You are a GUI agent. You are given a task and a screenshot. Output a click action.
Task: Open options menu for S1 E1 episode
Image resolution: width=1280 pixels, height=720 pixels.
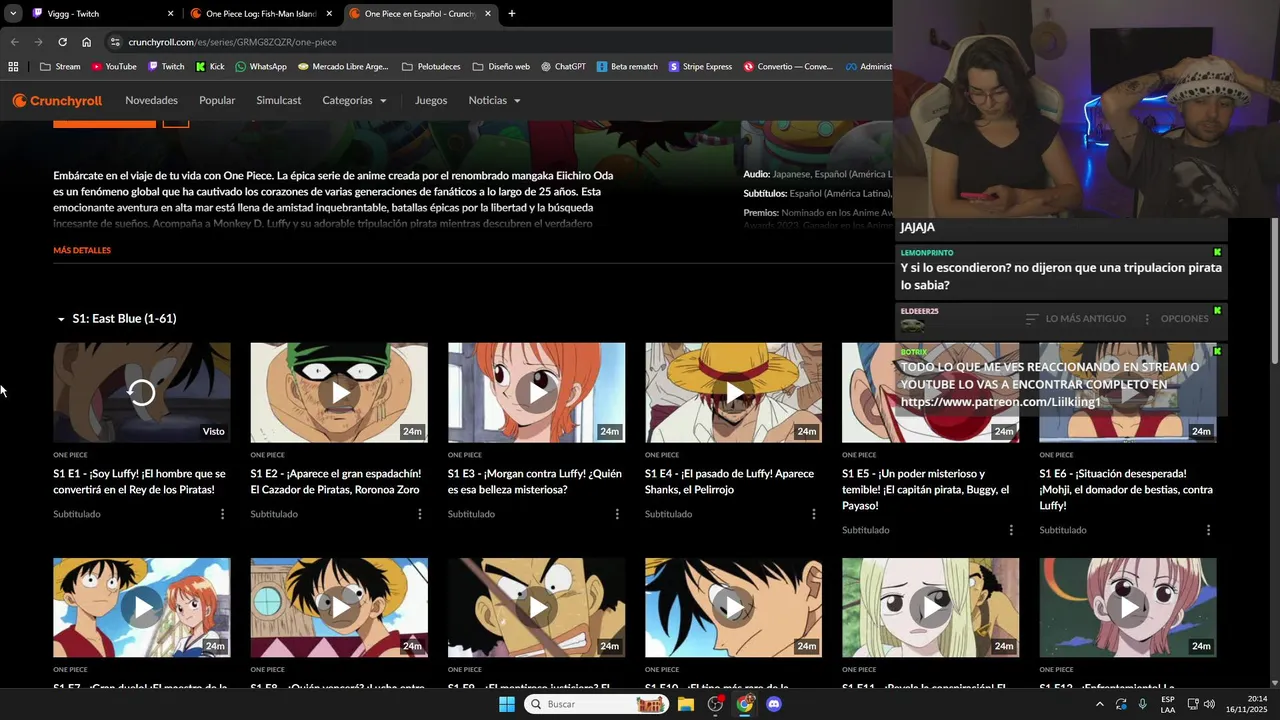point(222,514)
